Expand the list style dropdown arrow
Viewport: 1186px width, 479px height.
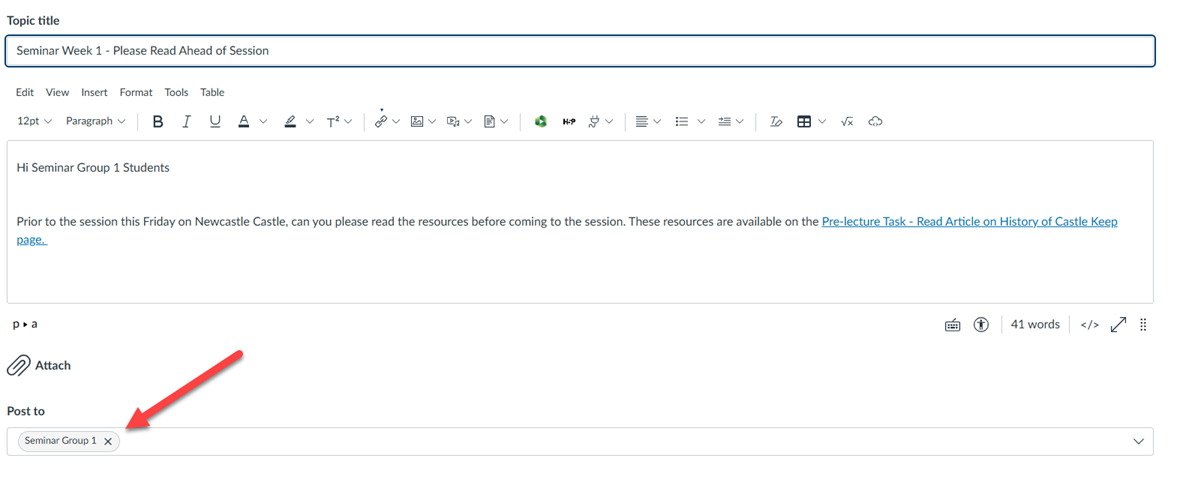point(700,121)
